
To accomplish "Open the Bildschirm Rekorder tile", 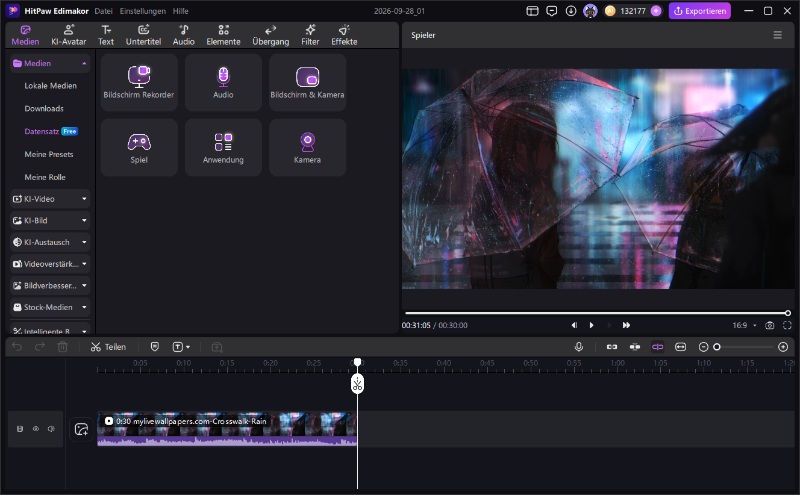I will (x=139, y=82).
